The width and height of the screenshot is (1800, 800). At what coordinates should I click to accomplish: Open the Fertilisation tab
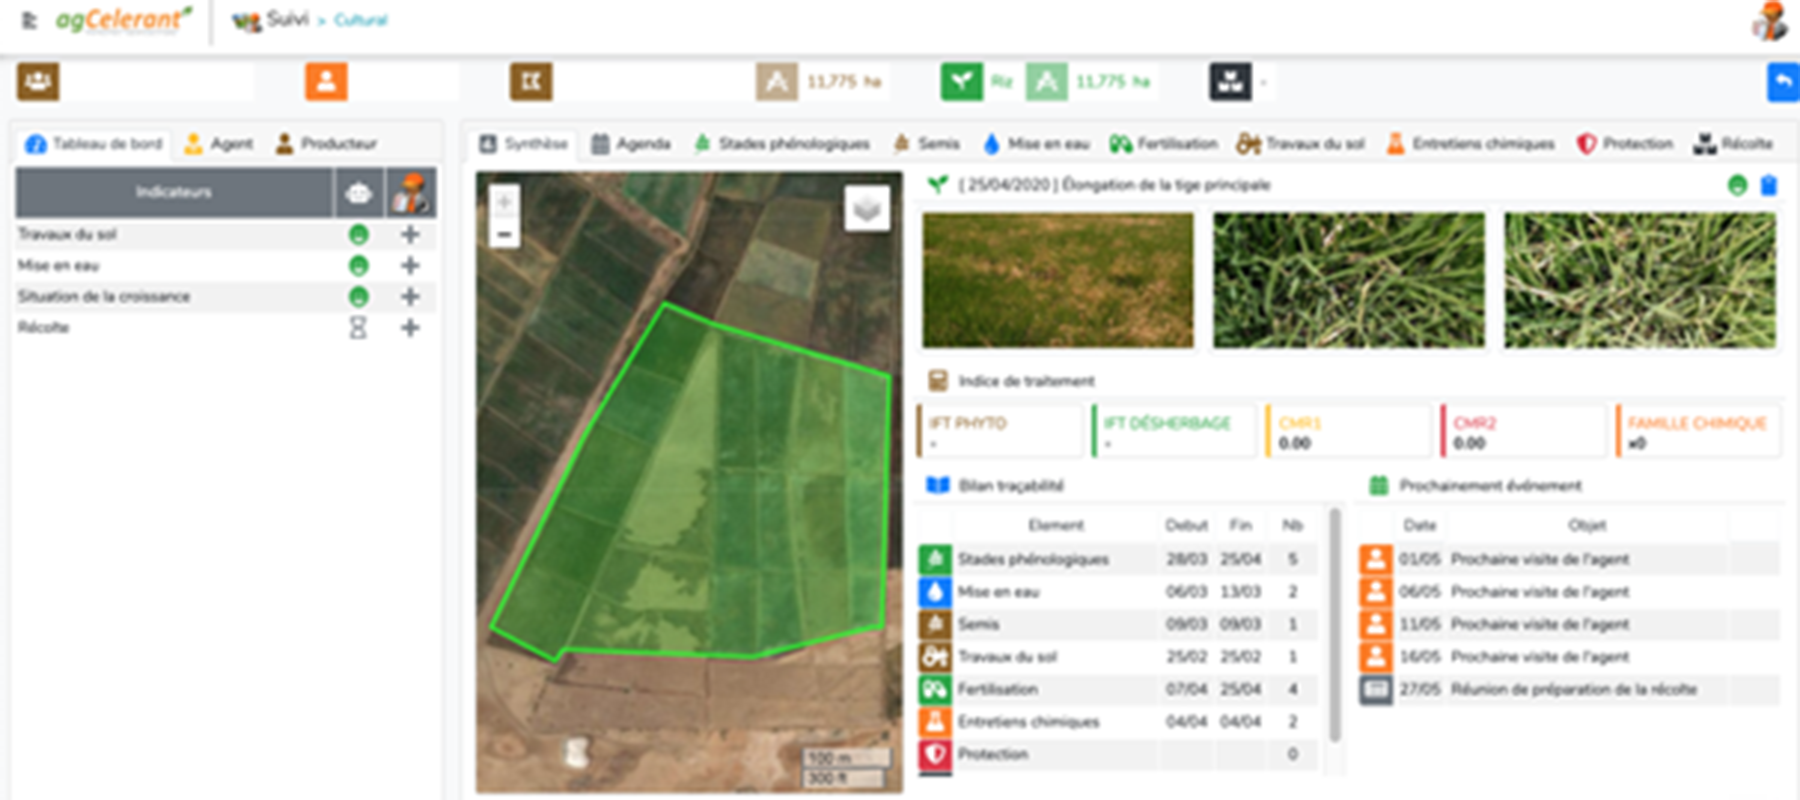click(1164, 144)
